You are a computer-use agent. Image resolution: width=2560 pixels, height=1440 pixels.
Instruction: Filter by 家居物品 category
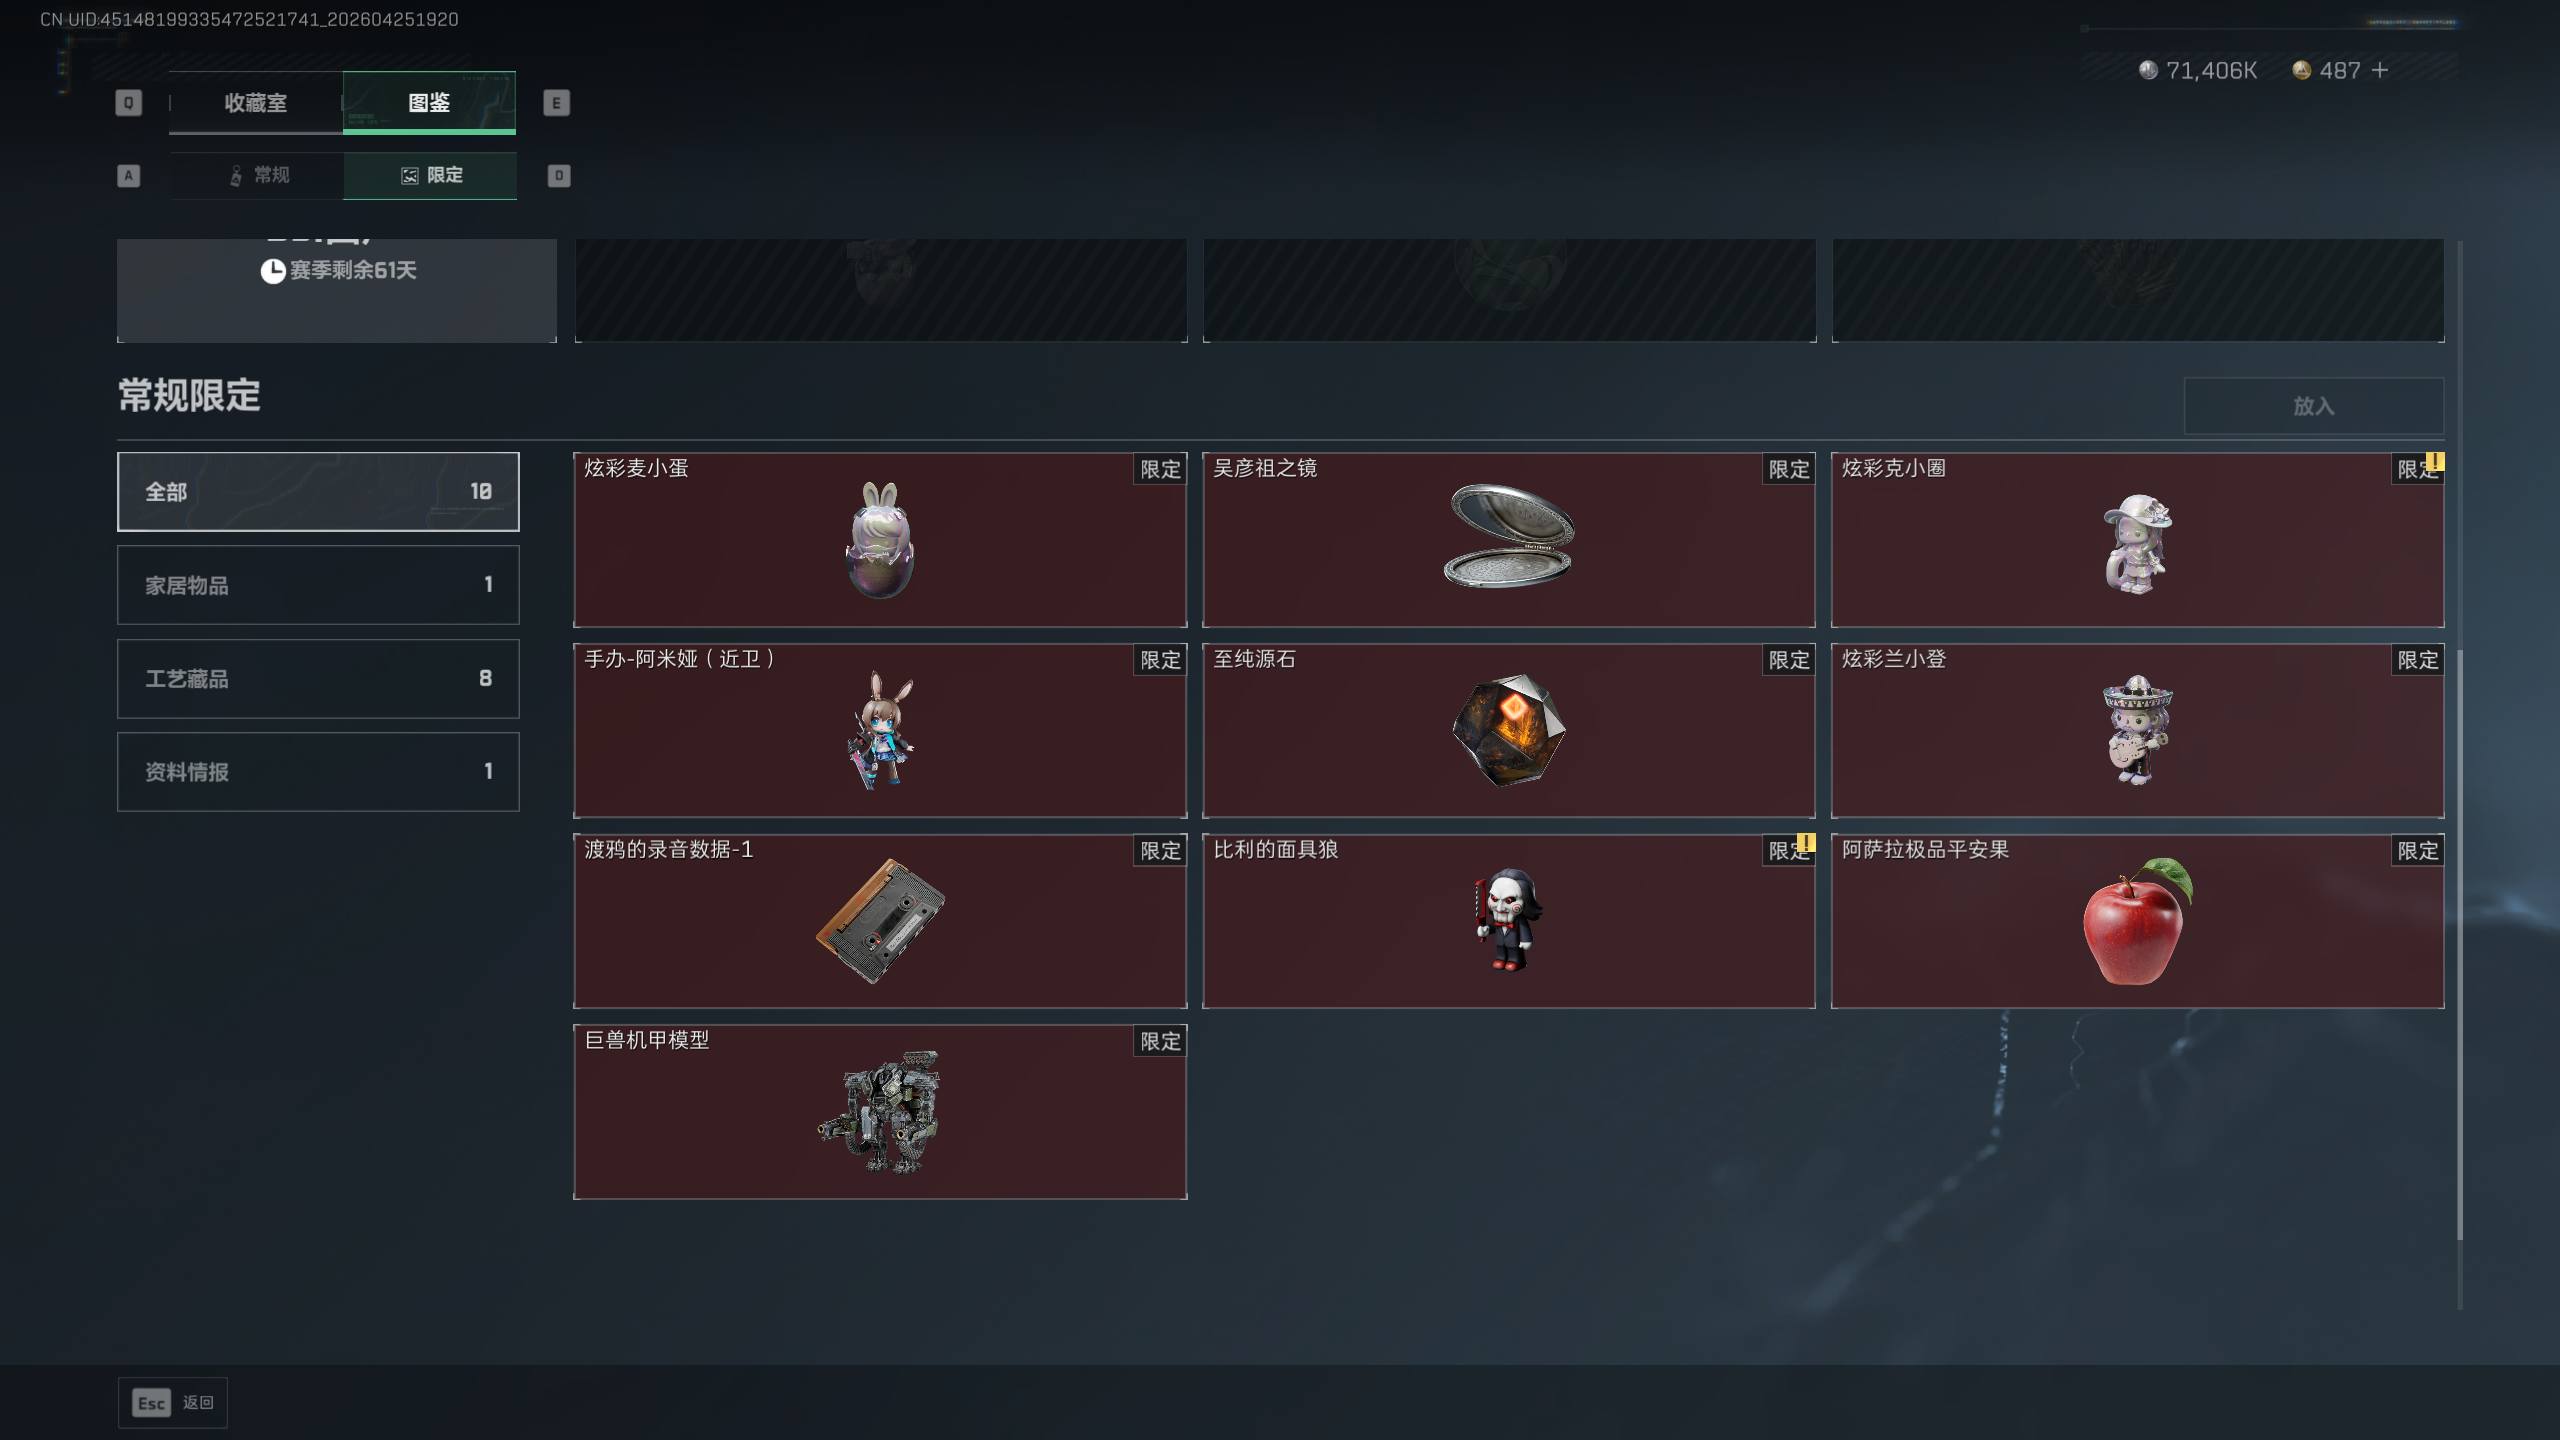coord(318,585)
